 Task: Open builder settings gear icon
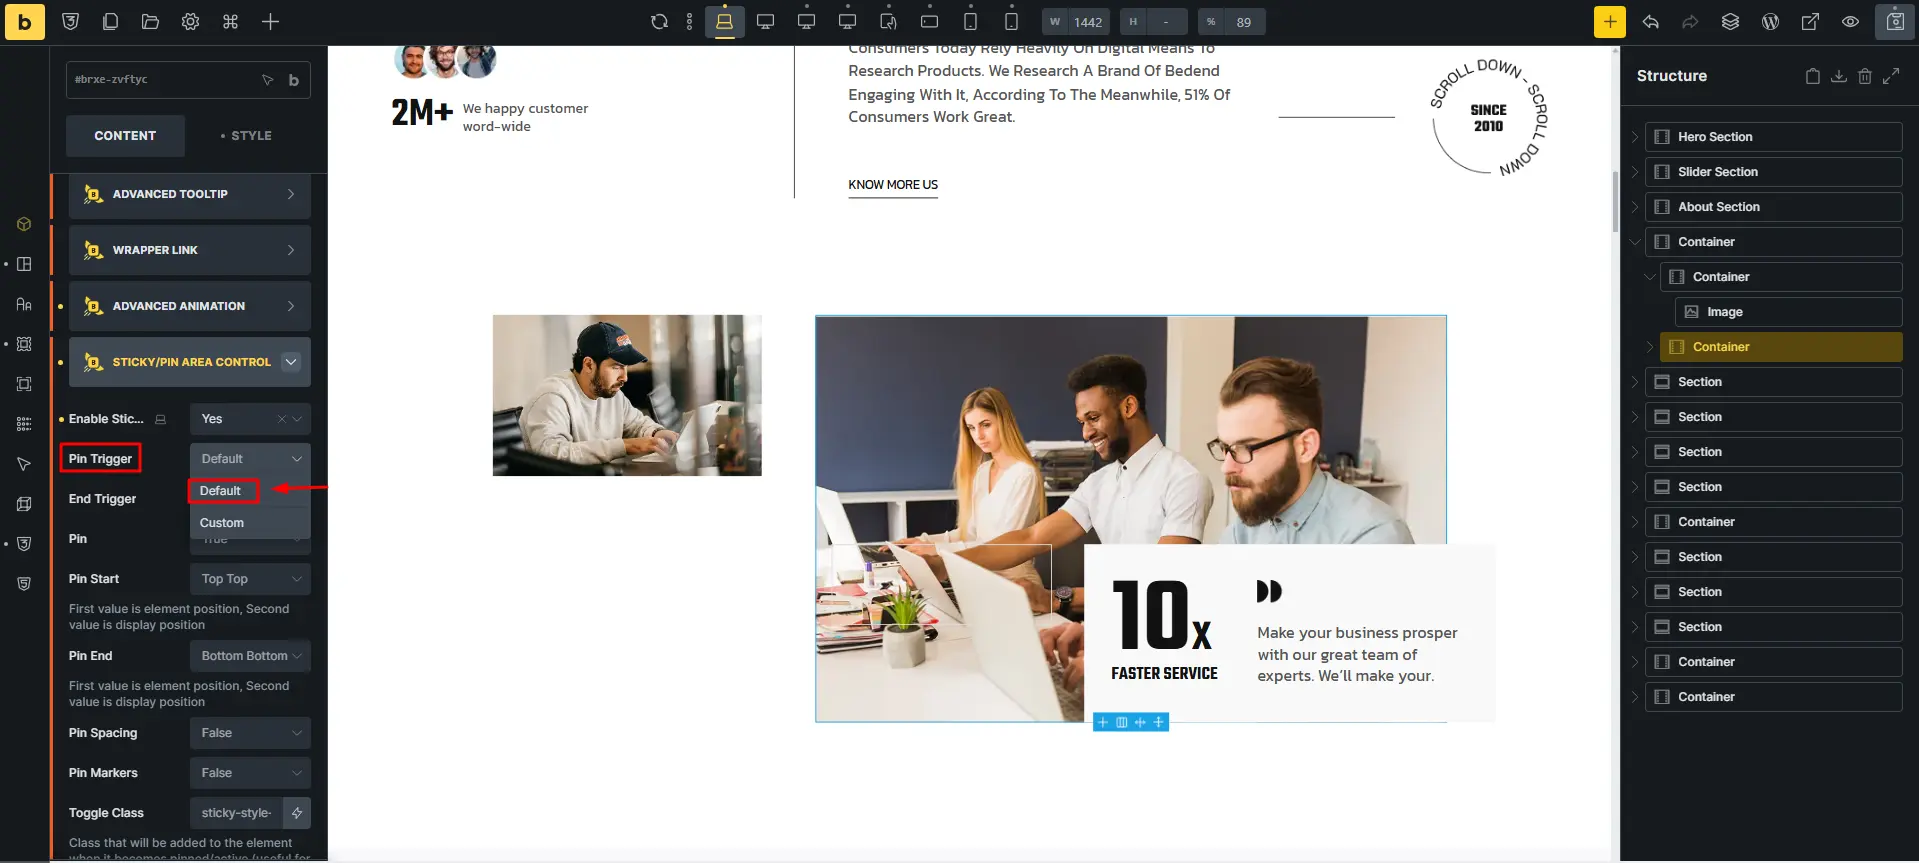(x=190, y=22)
